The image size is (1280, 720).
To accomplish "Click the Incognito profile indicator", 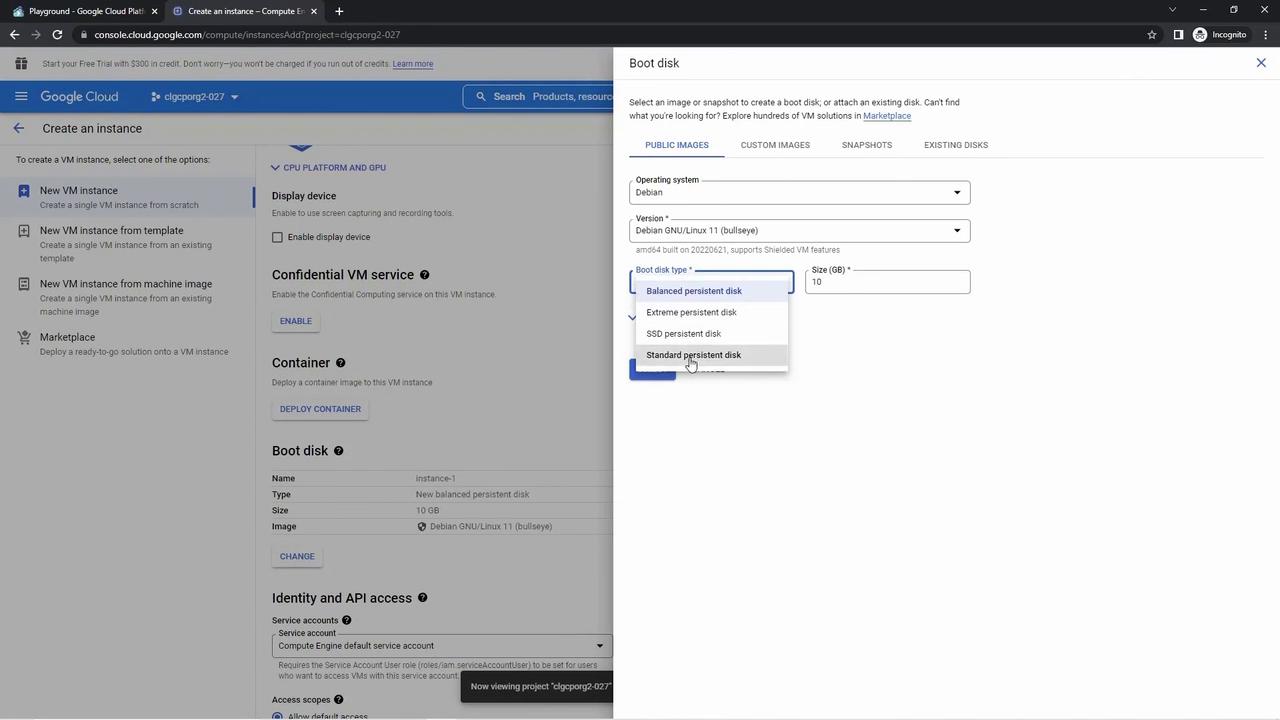I will click(x=1220, y=35).
